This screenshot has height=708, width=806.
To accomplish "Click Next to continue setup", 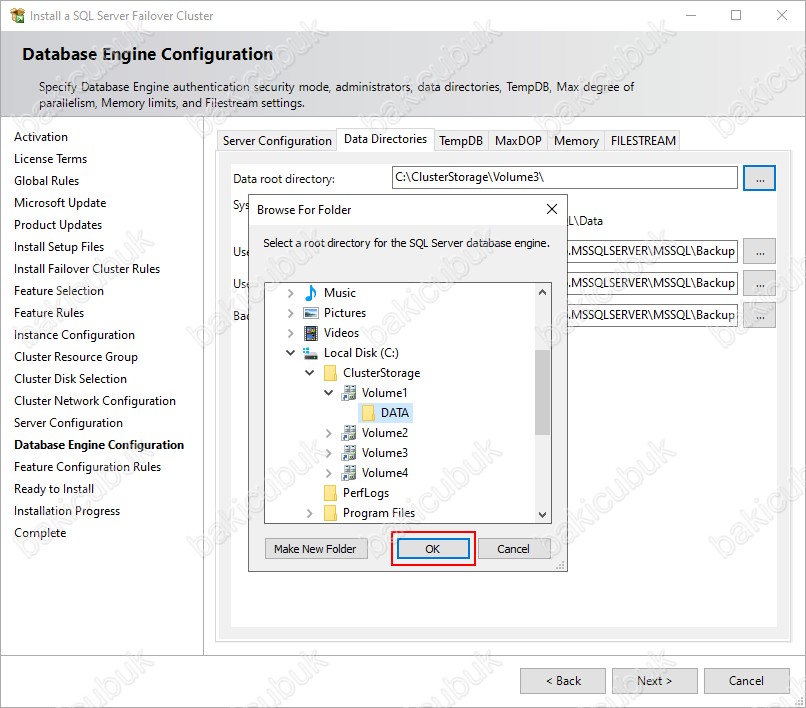I will (x=654, y=681).
